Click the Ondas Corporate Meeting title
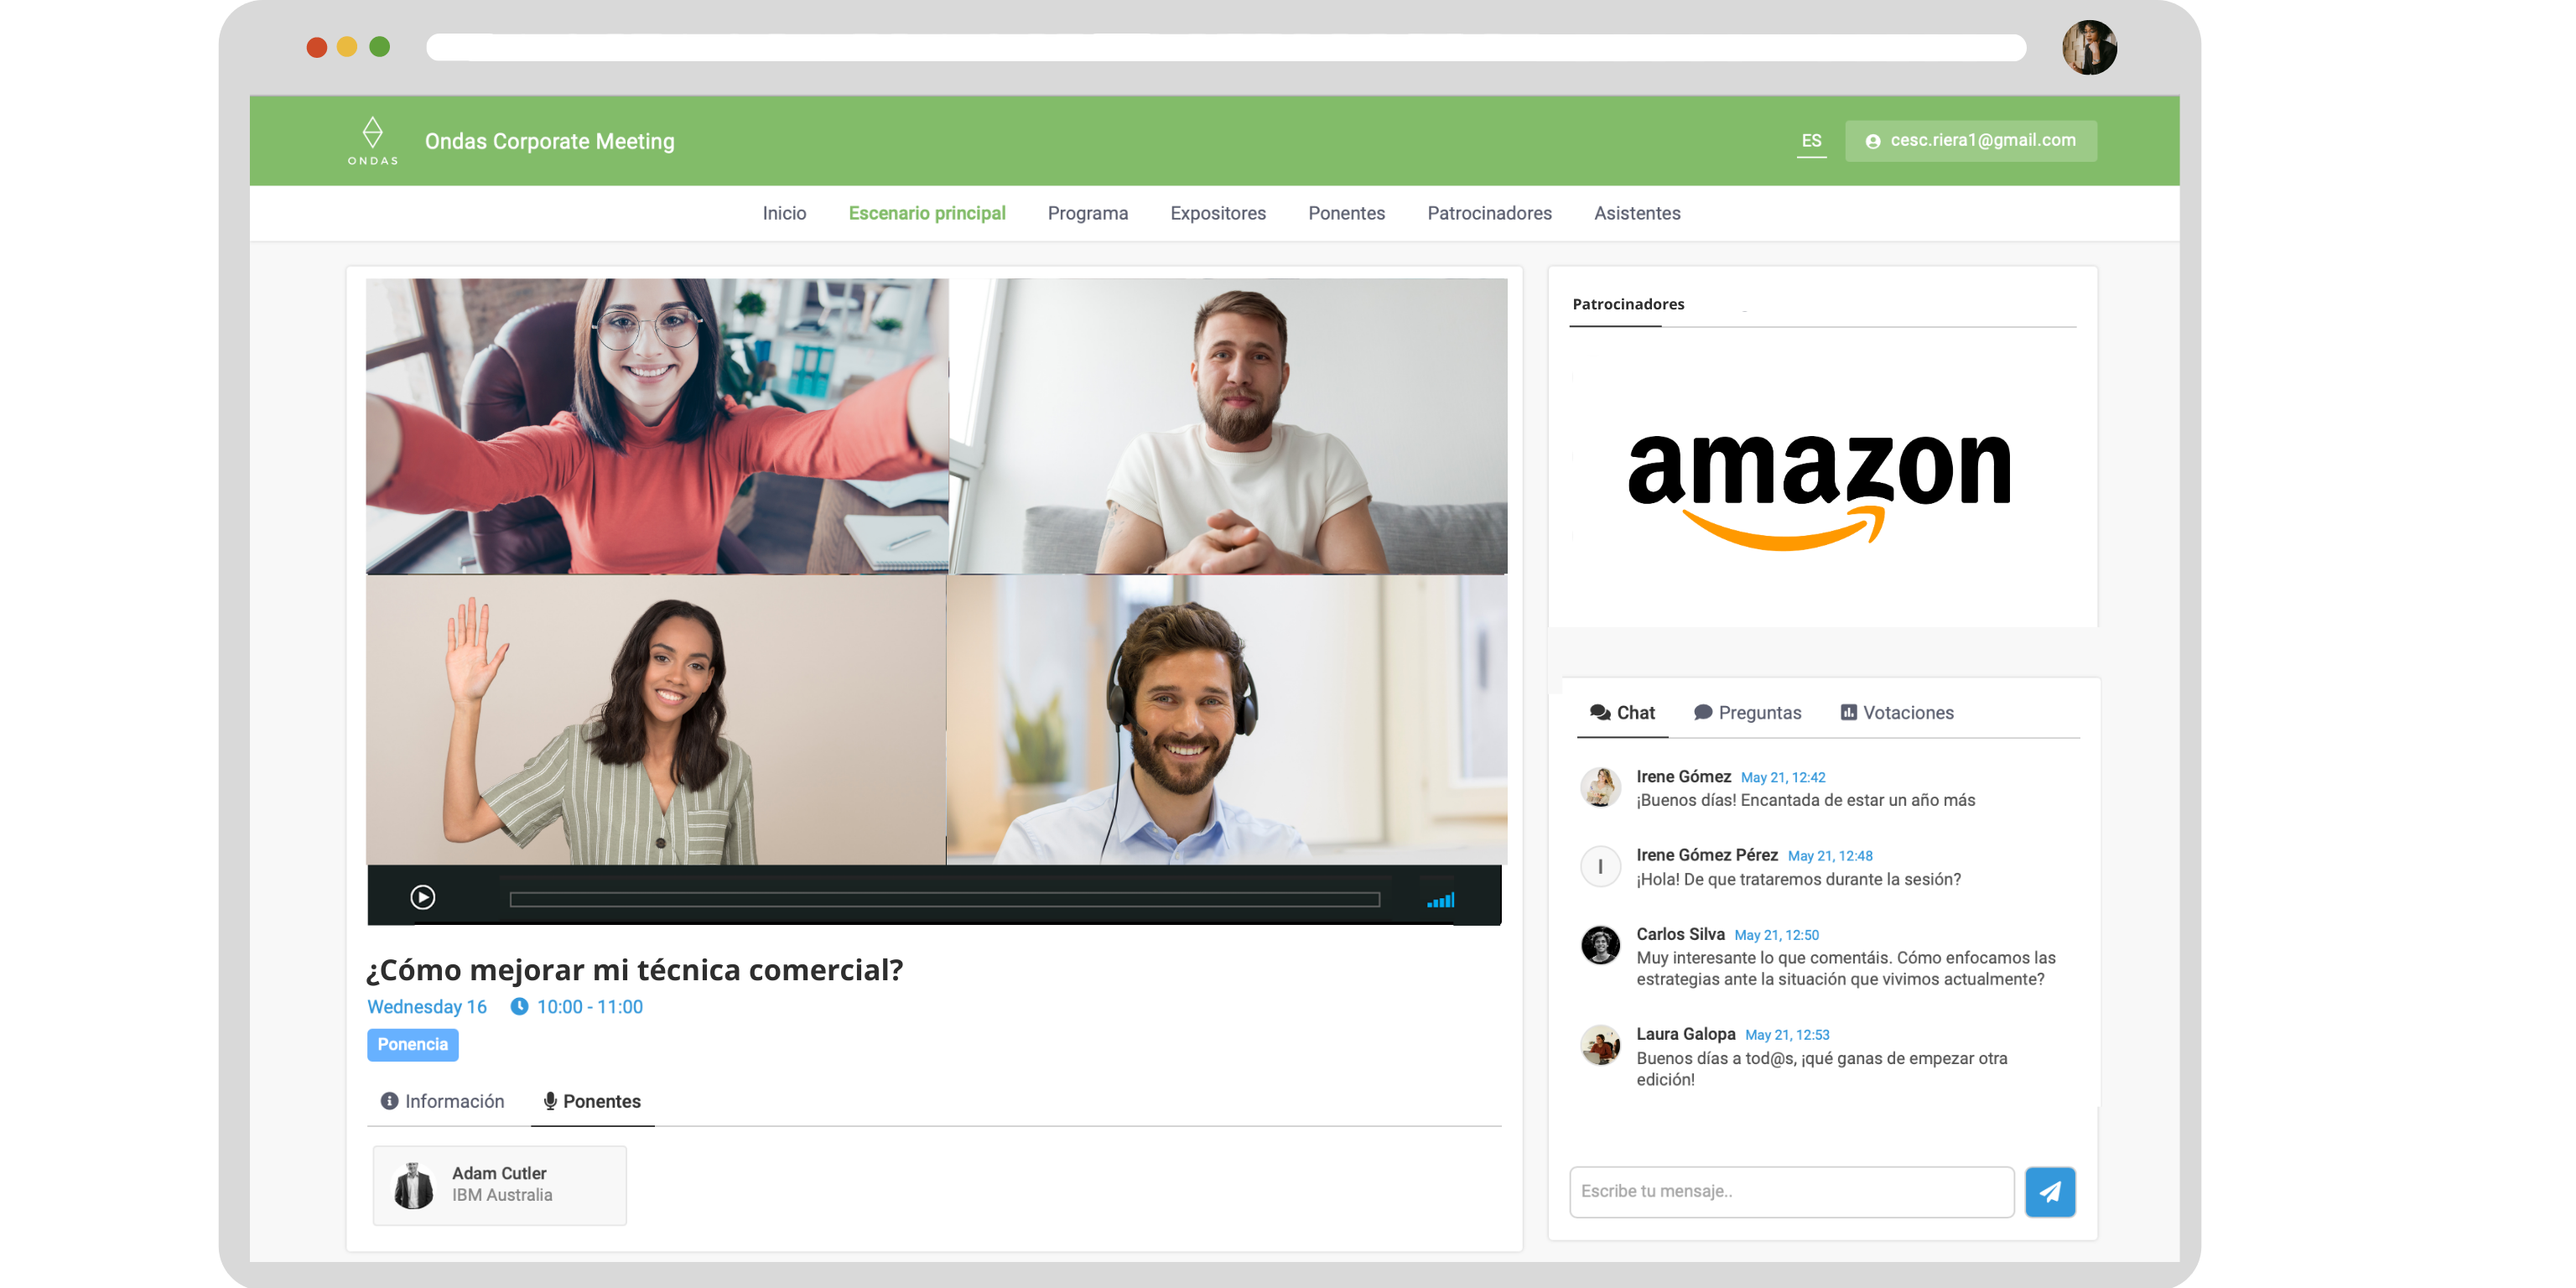This screenshot has height=1288, width=2576. 549,141
